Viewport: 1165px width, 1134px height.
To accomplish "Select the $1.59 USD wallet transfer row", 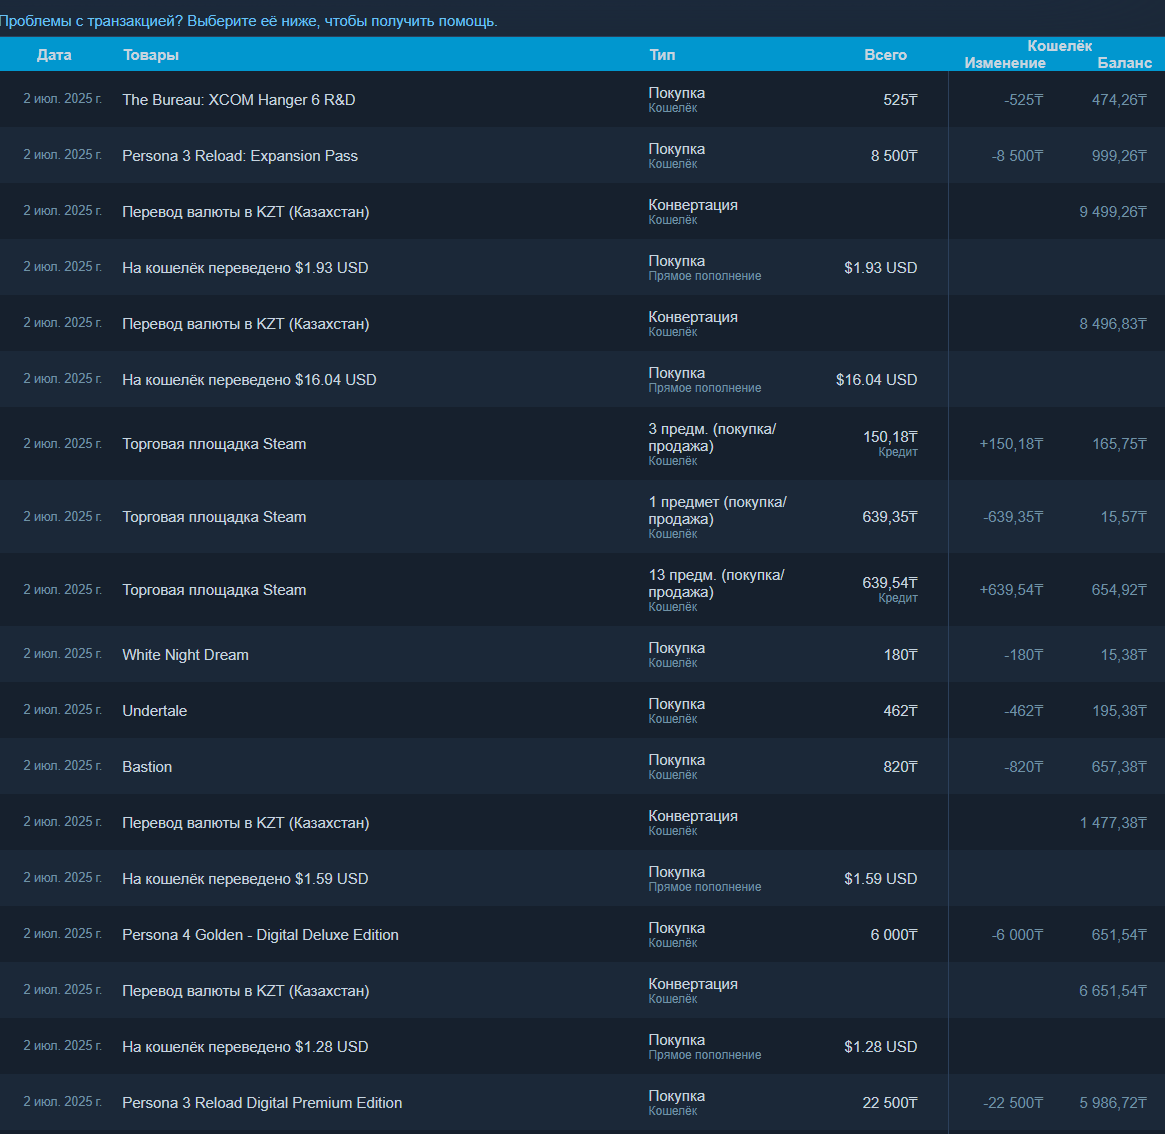I will point(582,878).
